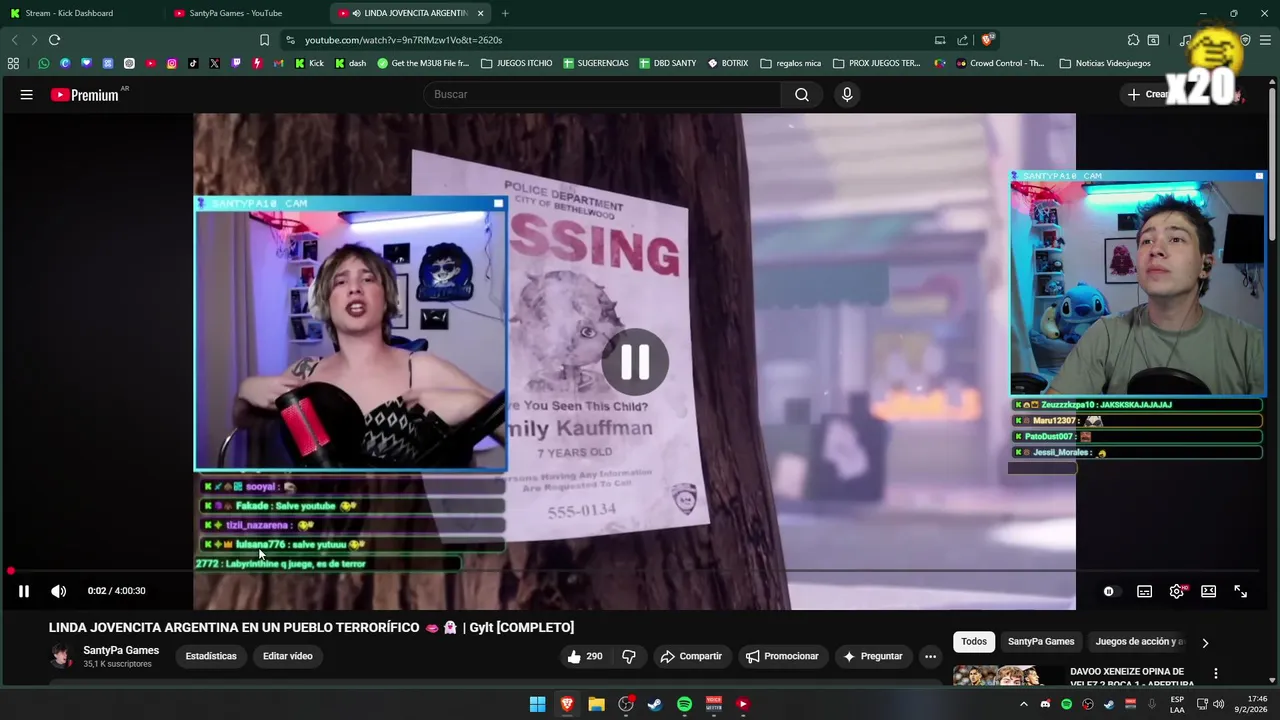Image resolution: width=1280 pixels, height=720 pixels.
Task: Open the dash bookmark
Action: click(x=351, y=63)
